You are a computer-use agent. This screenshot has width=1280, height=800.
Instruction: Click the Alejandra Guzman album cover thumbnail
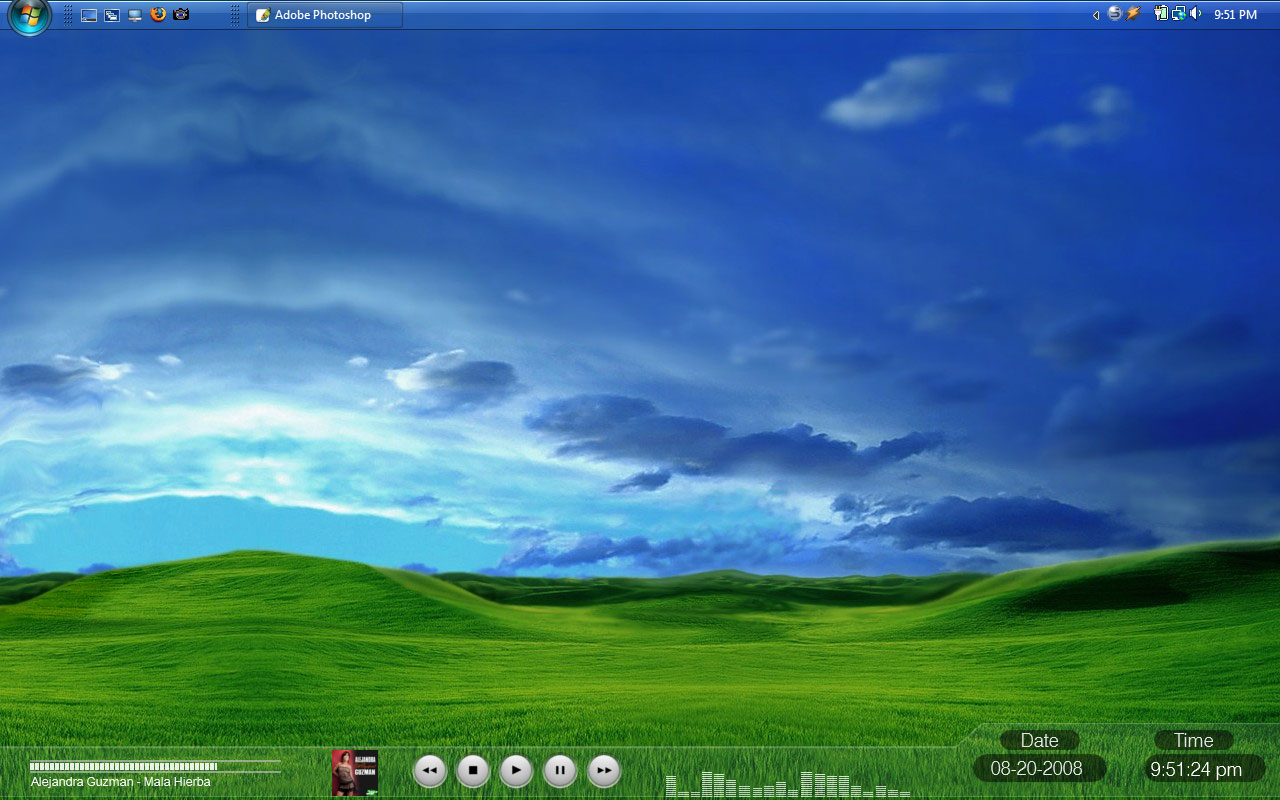[x=355, y=772]
